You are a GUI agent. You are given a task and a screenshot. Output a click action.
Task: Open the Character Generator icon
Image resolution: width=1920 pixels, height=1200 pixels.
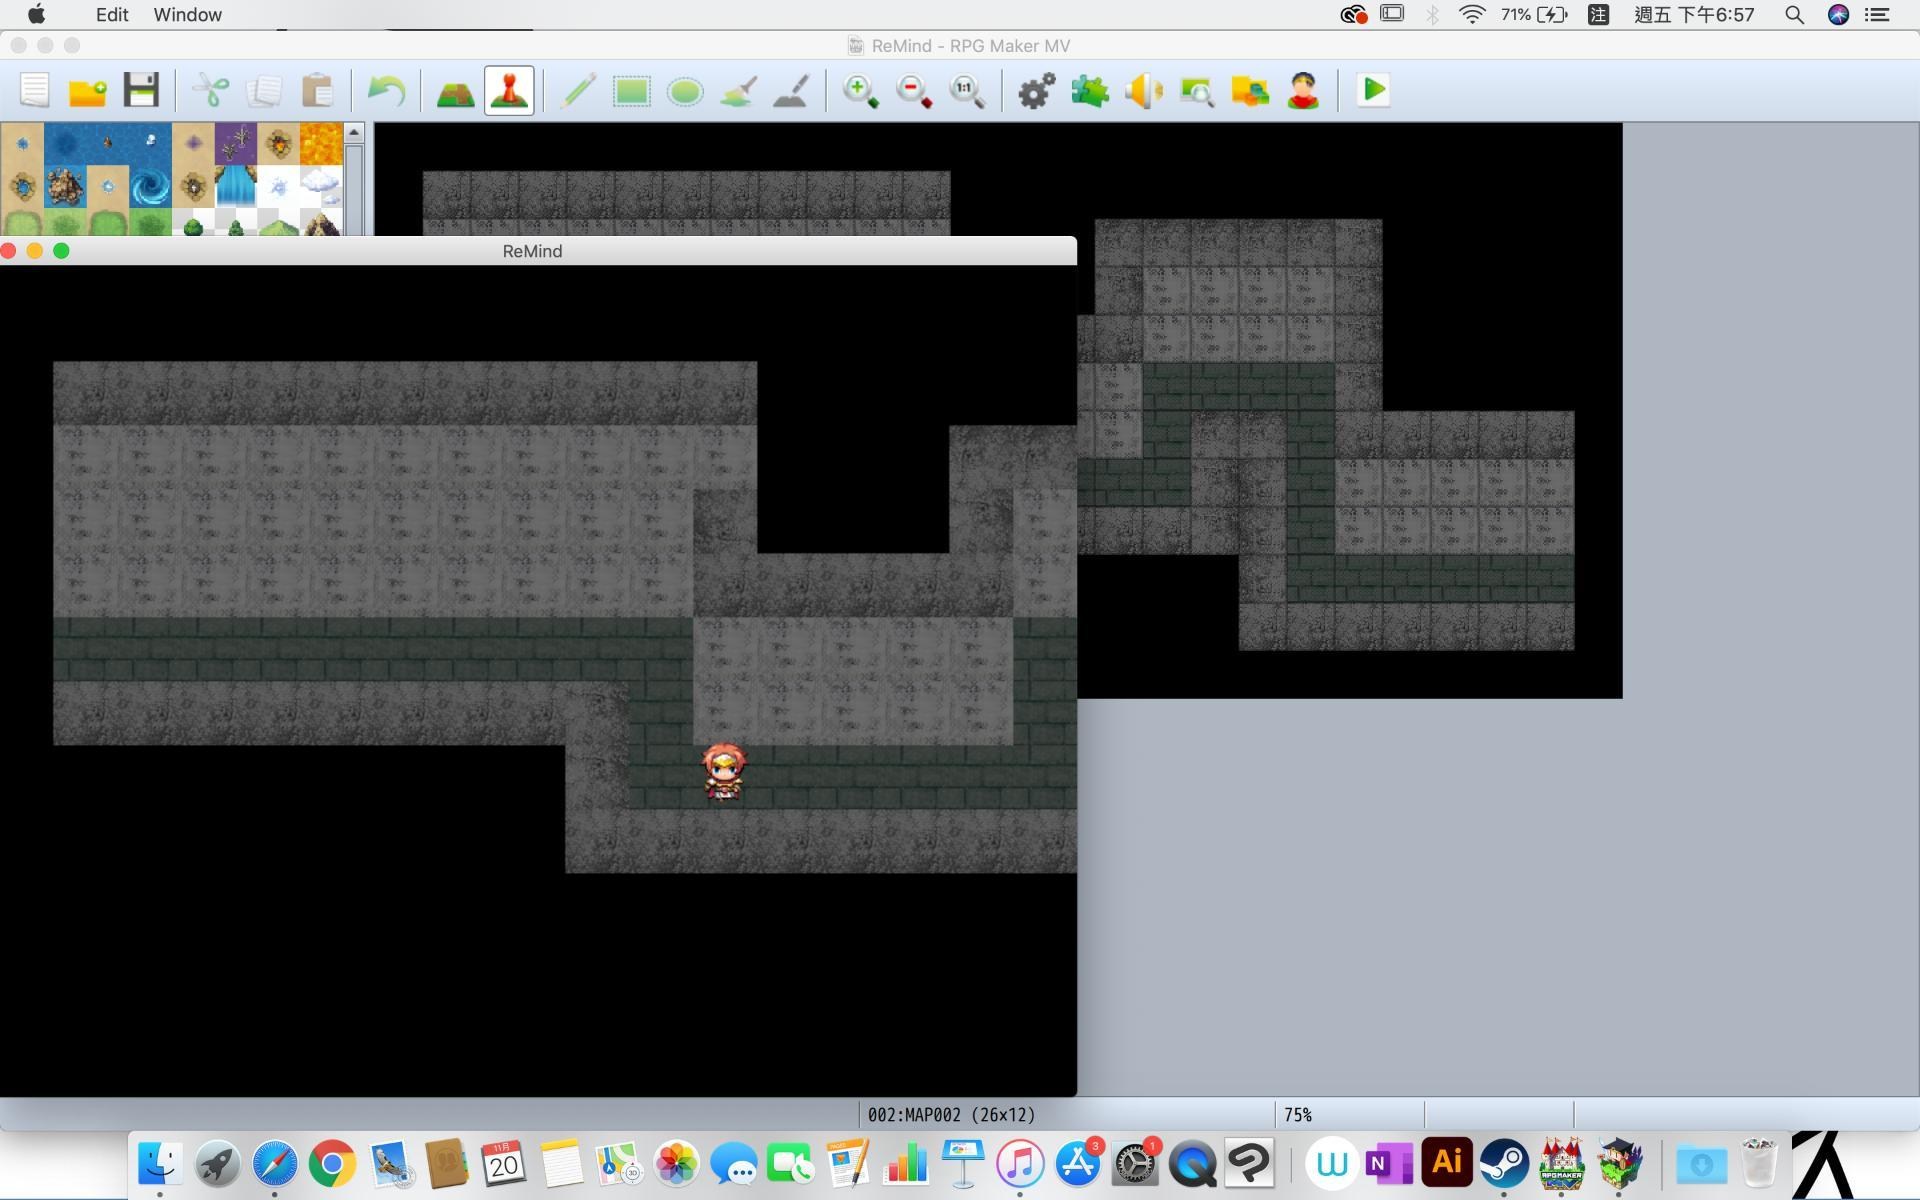click(x=1303, y=91)
